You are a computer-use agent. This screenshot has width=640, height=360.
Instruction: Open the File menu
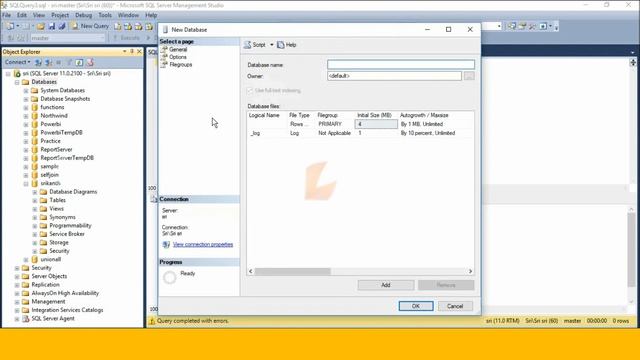(x=7, y=15)
